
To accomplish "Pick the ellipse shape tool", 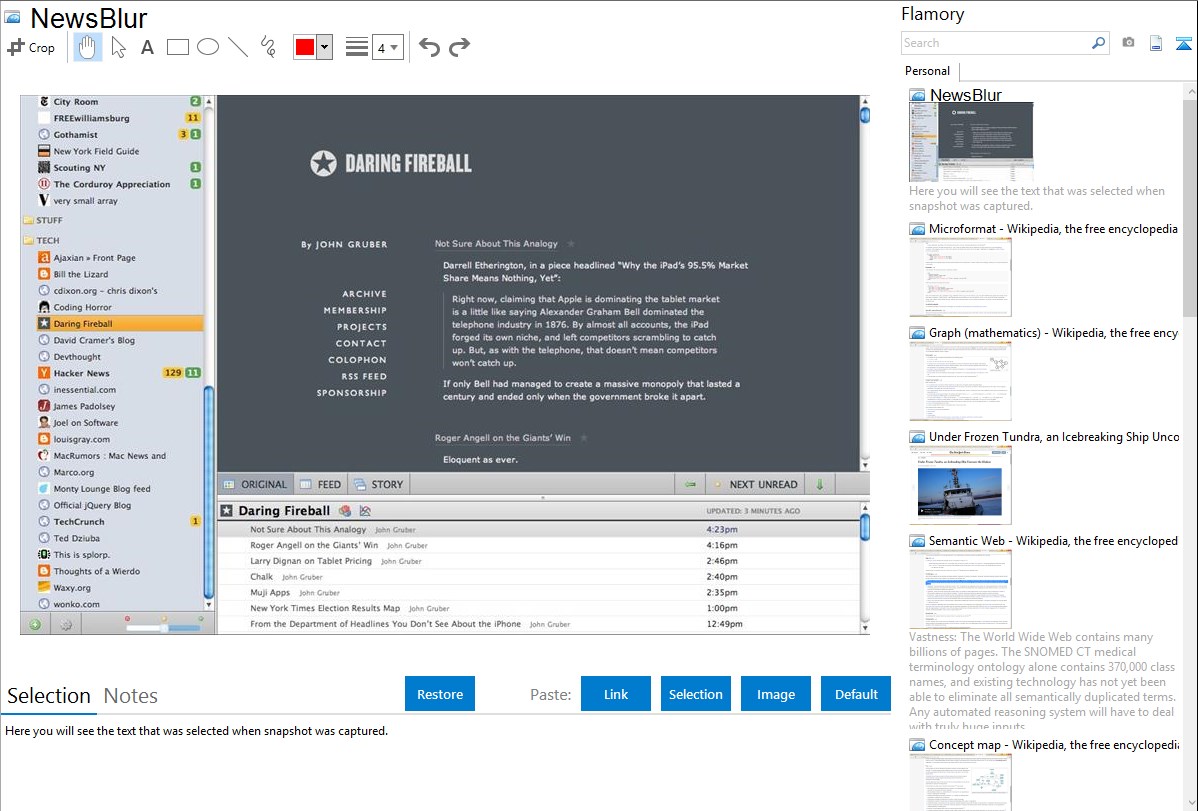I will [208, 47].
